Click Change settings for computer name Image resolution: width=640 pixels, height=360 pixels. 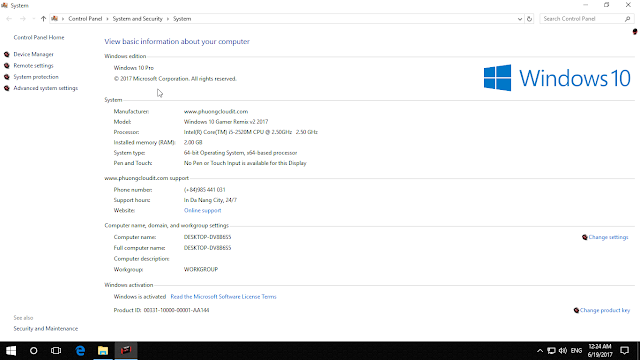click(608, 237)
